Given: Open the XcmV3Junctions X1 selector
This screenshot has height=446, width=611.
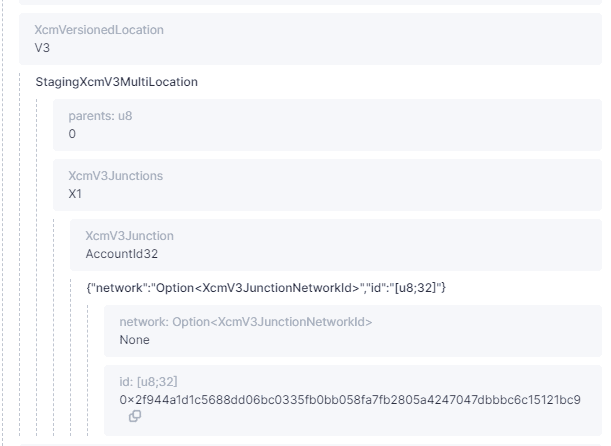Looking at the screenshot, I should (327, 185).
